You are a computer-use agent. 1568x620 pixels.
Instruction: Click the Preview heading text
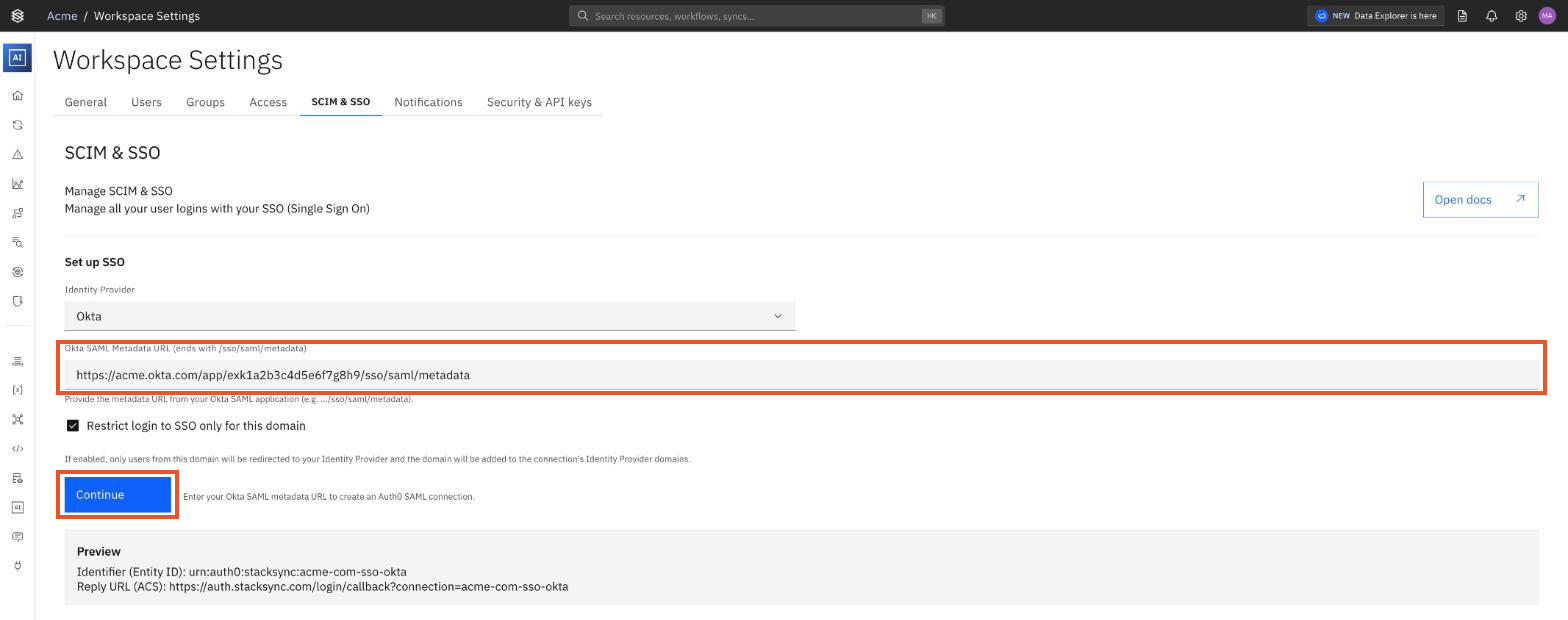pos(99,552)
